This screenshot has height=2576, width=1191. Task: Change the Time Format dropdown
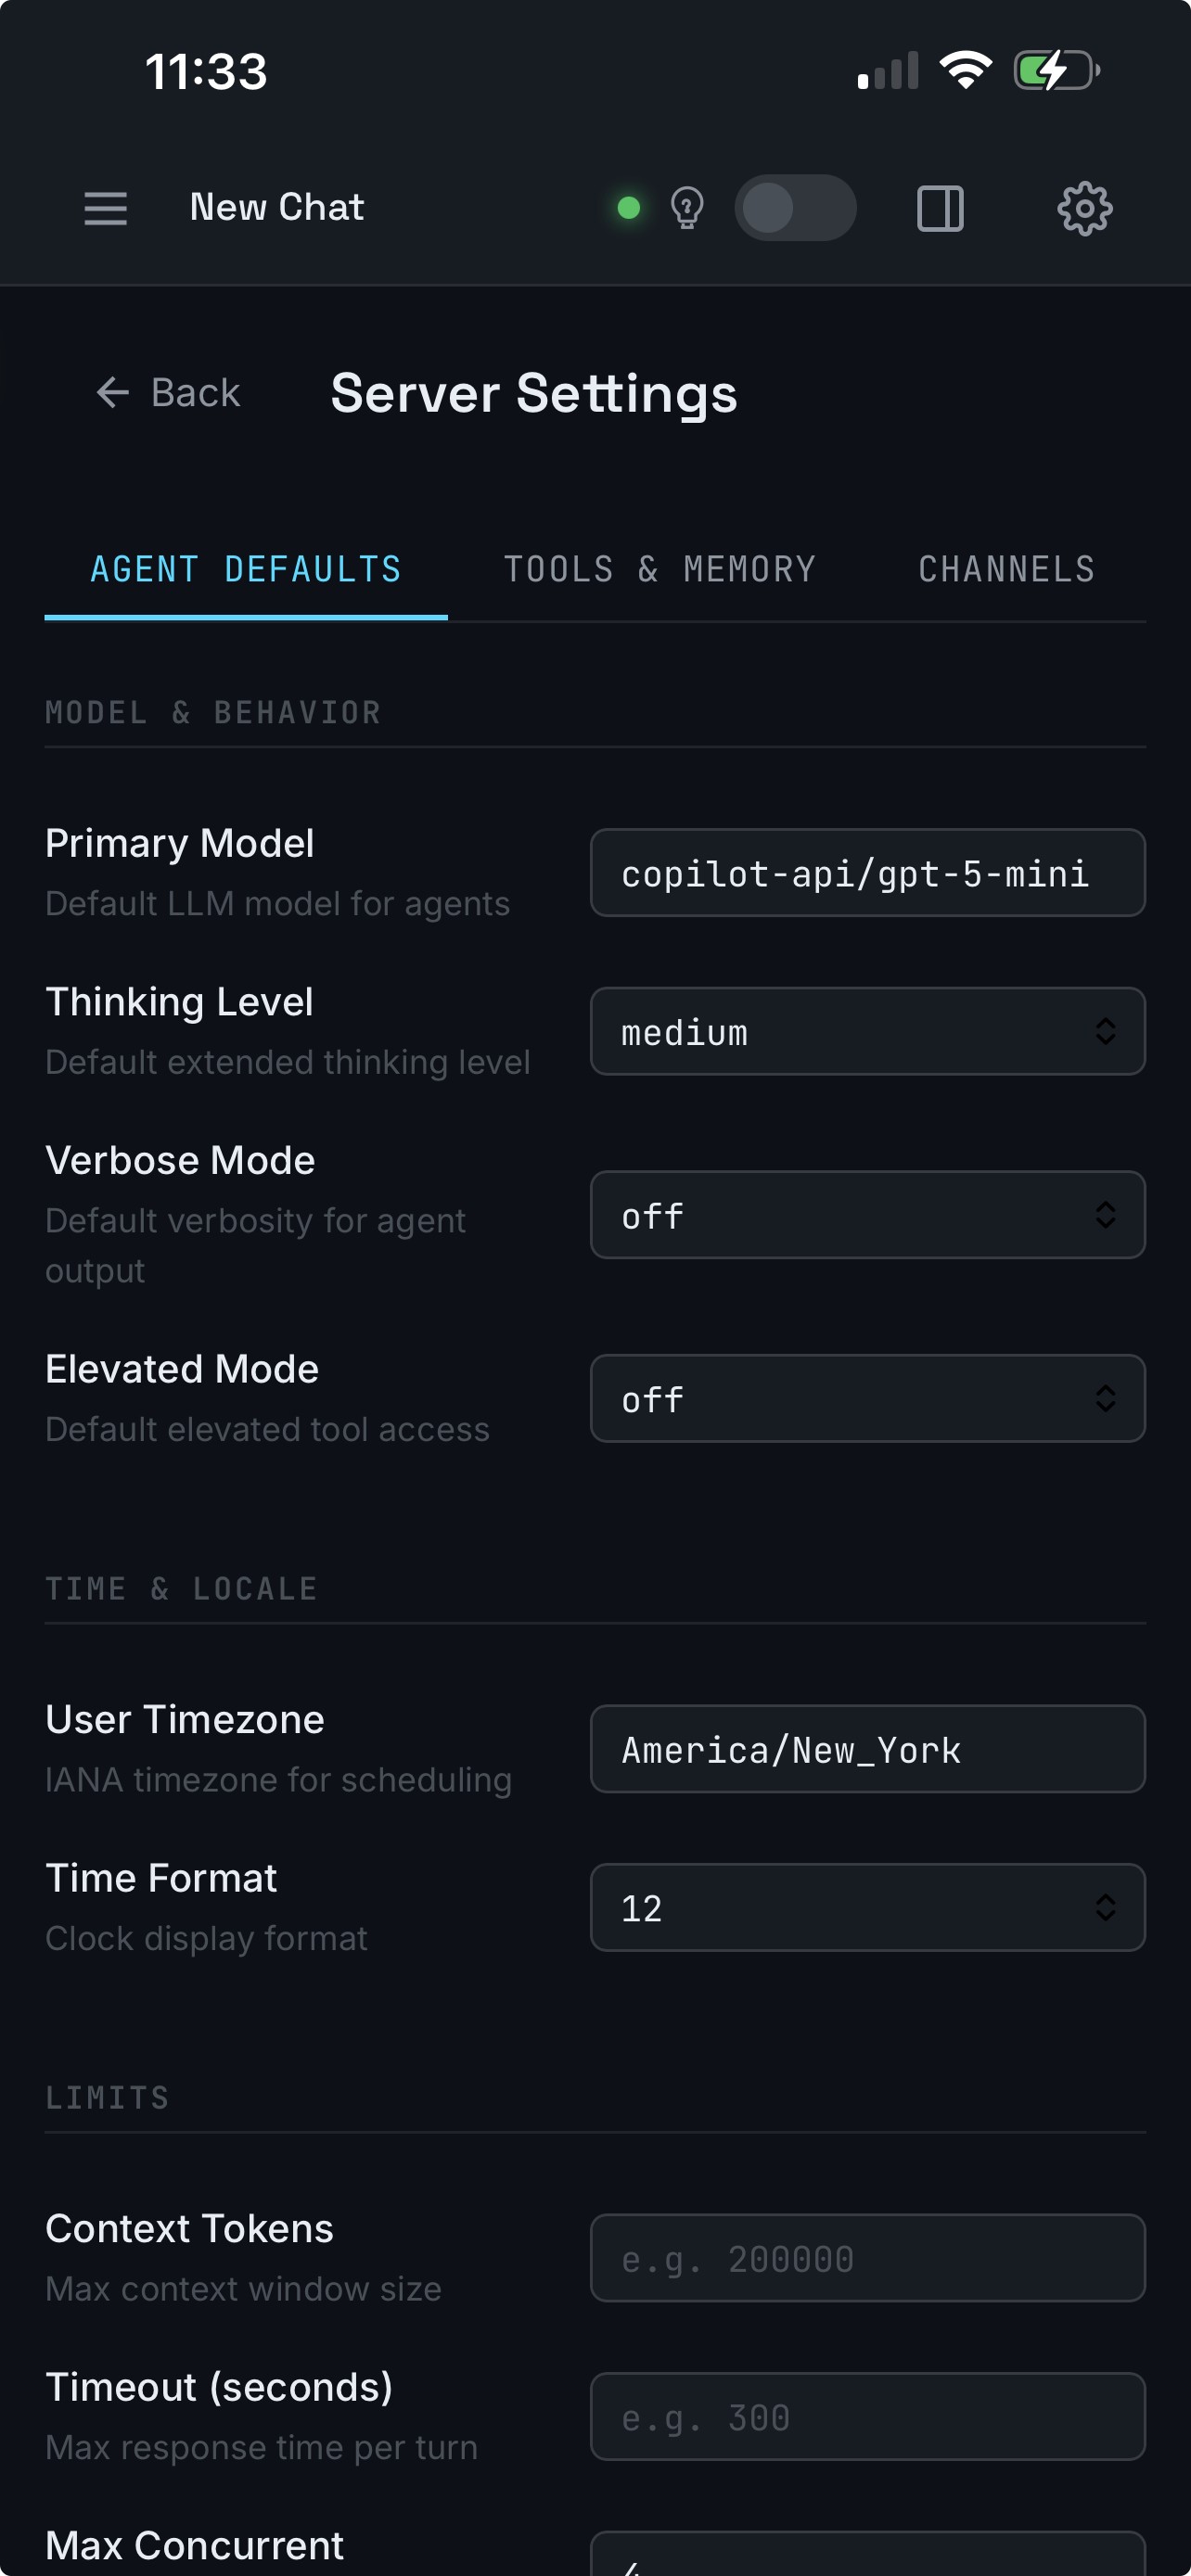pyautogui.click(x=868, y=1907)
